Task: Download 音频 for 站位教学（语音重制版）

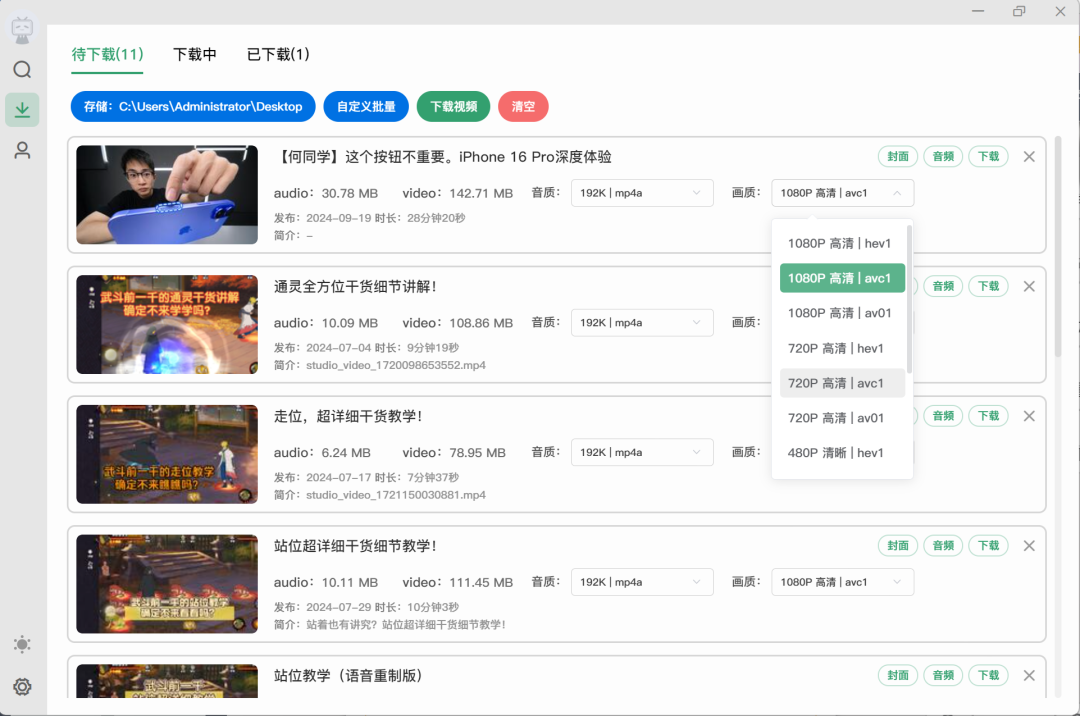Action: (943, 675)
